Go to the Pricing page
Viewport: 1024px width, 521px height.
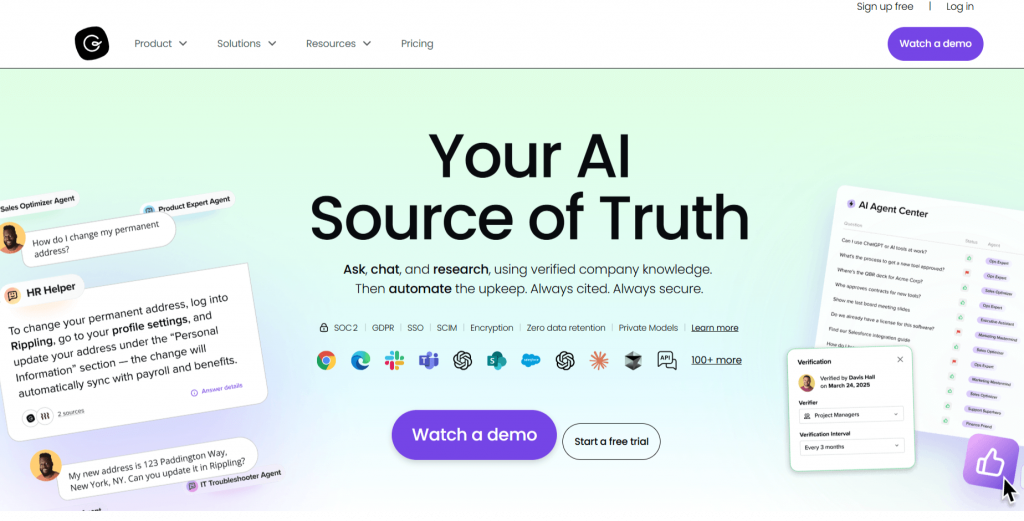pos(417,44)
